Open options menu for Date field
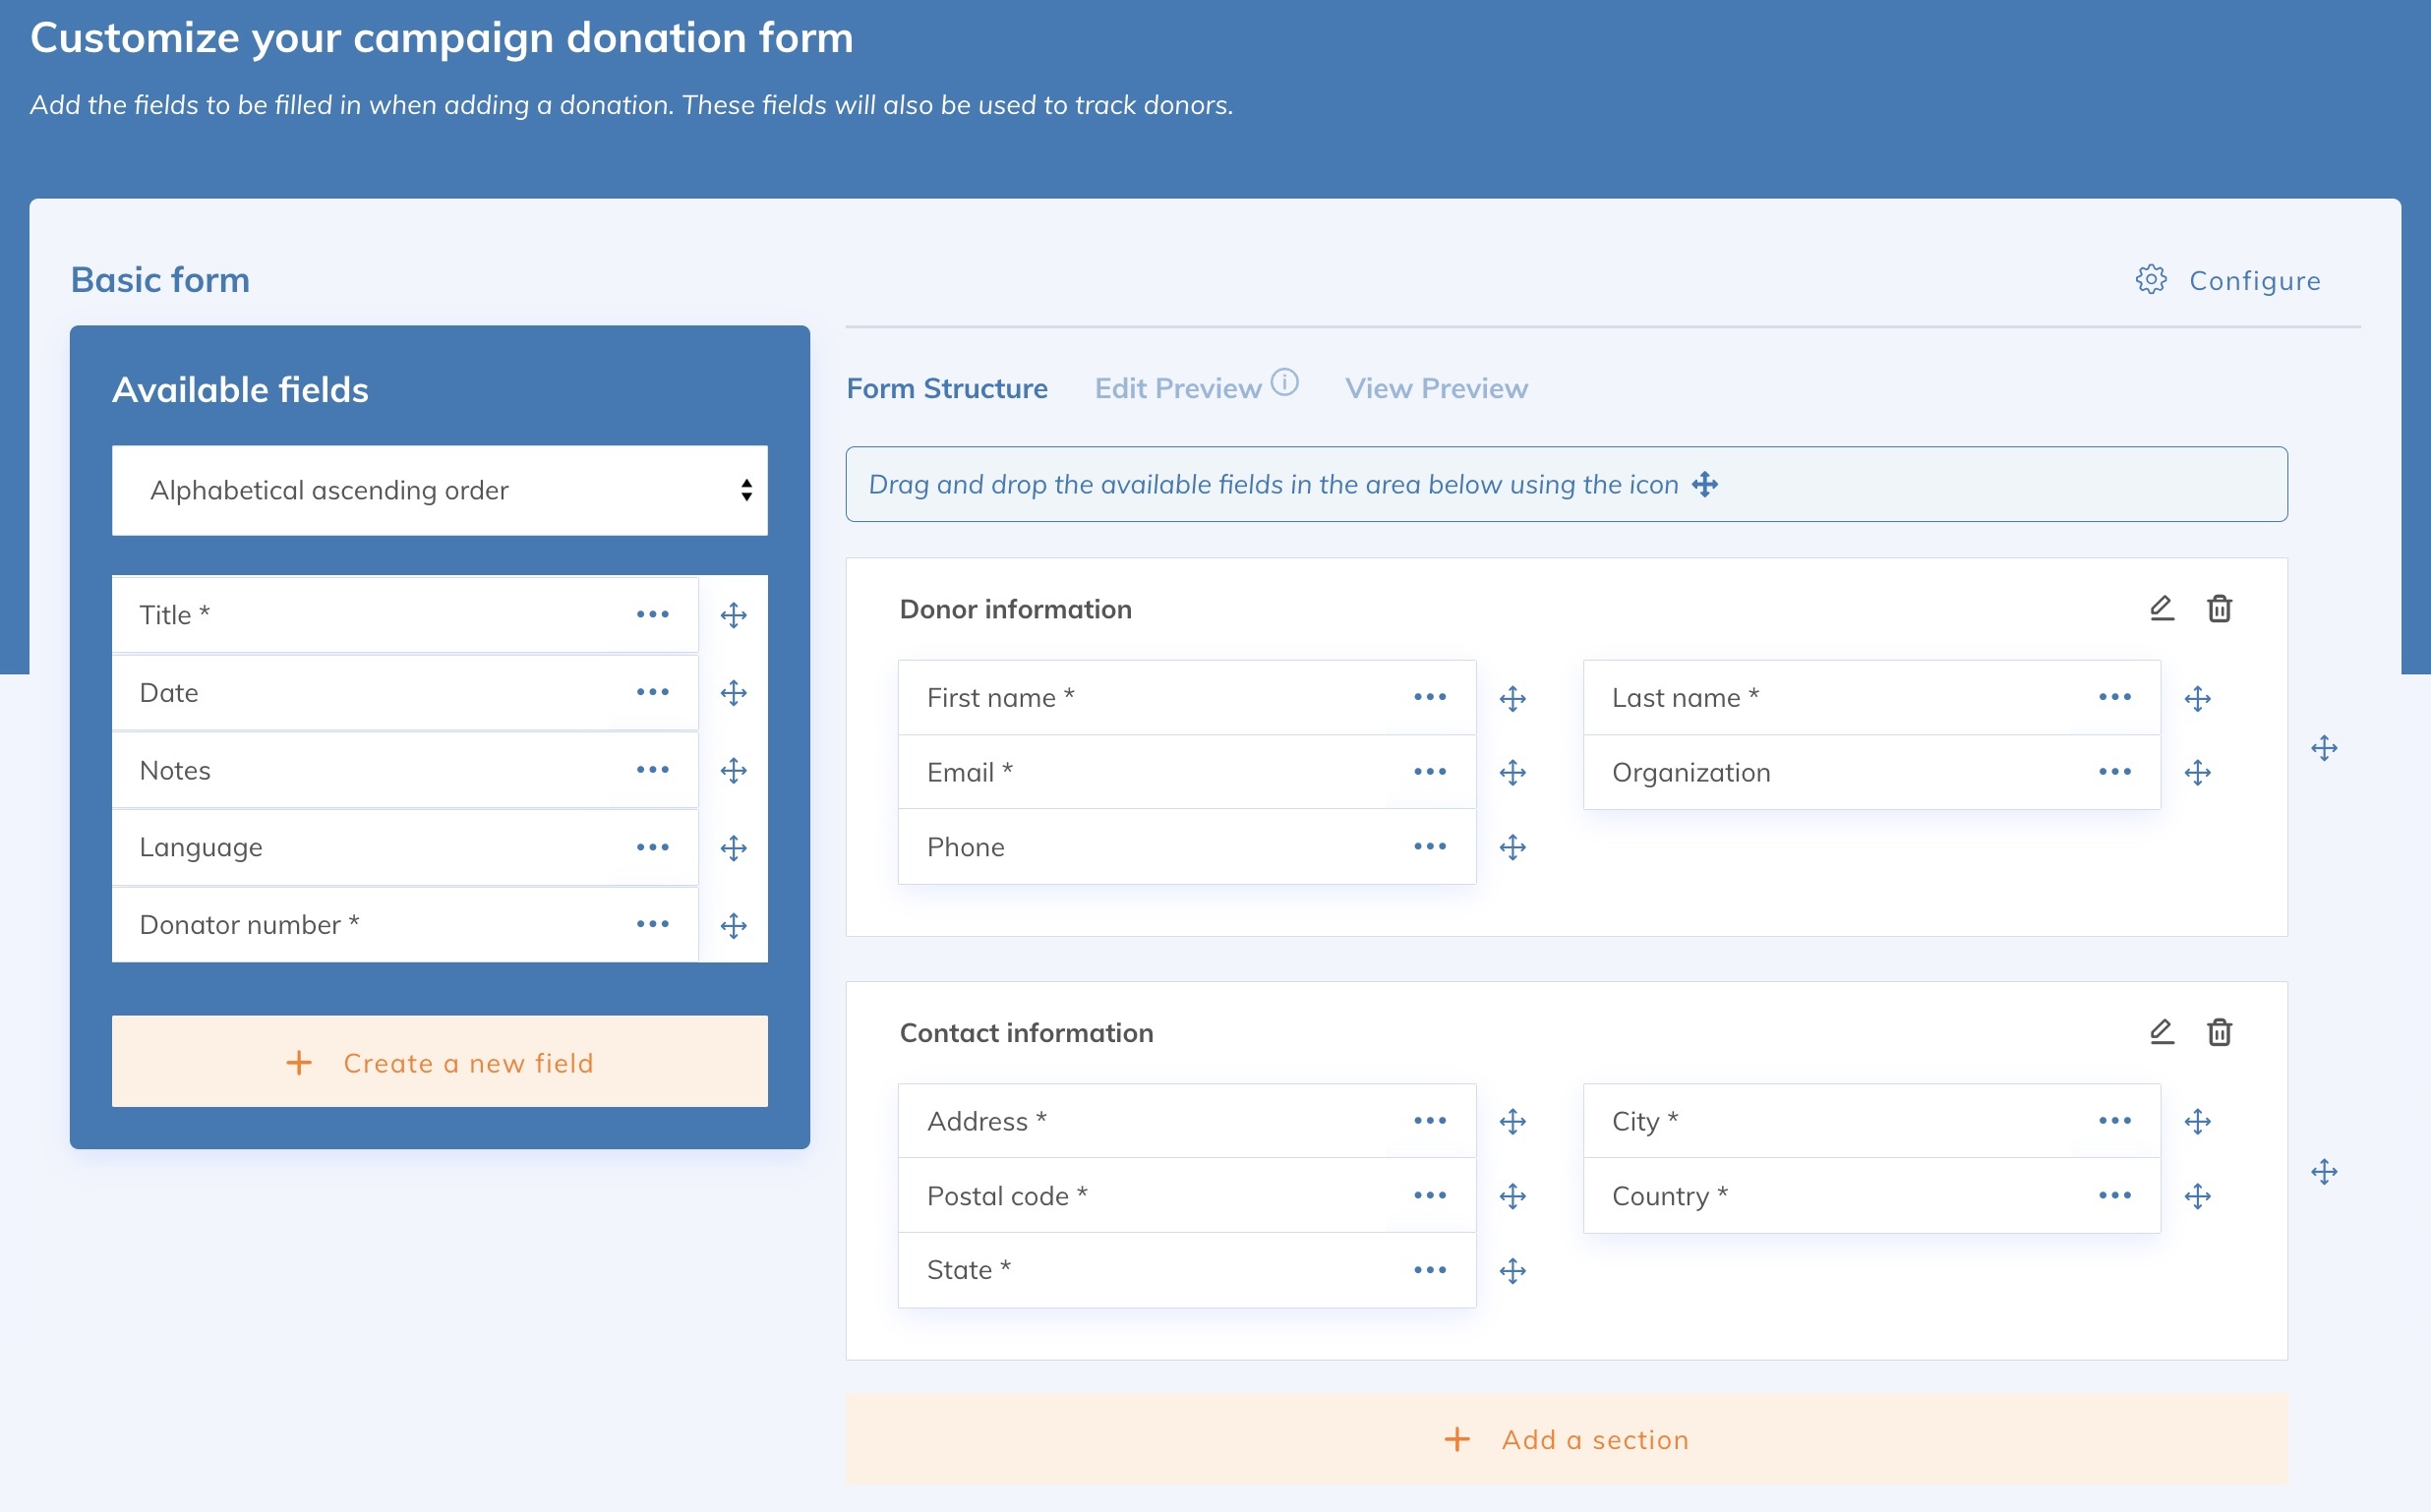Viewport: 2431px width, 1512px height. click(652, 691)
